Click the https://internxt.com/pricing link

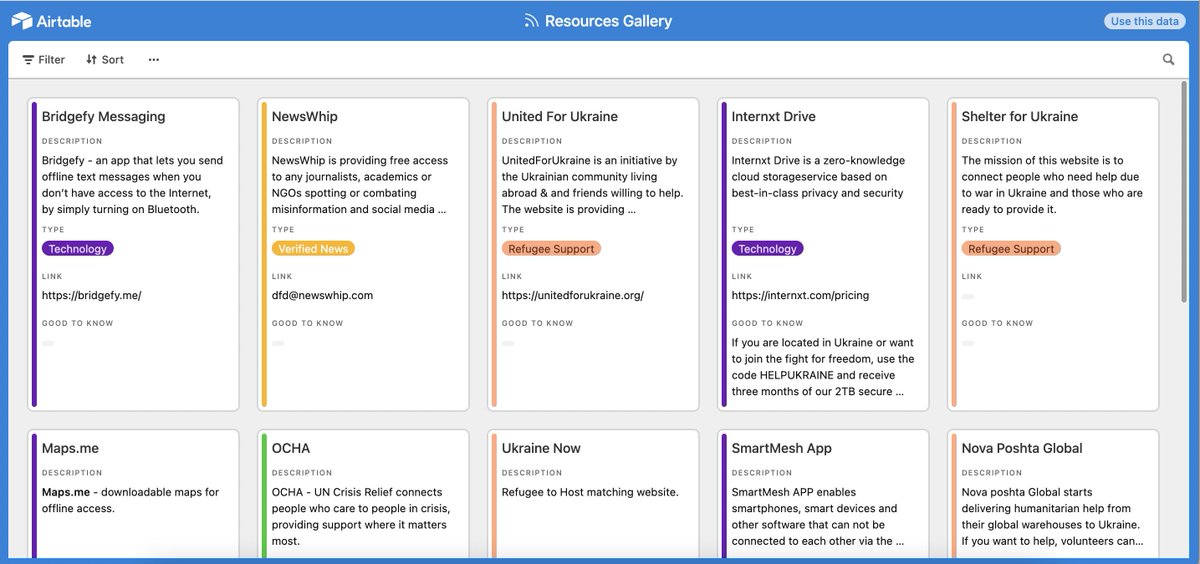(x=800, y=295)
